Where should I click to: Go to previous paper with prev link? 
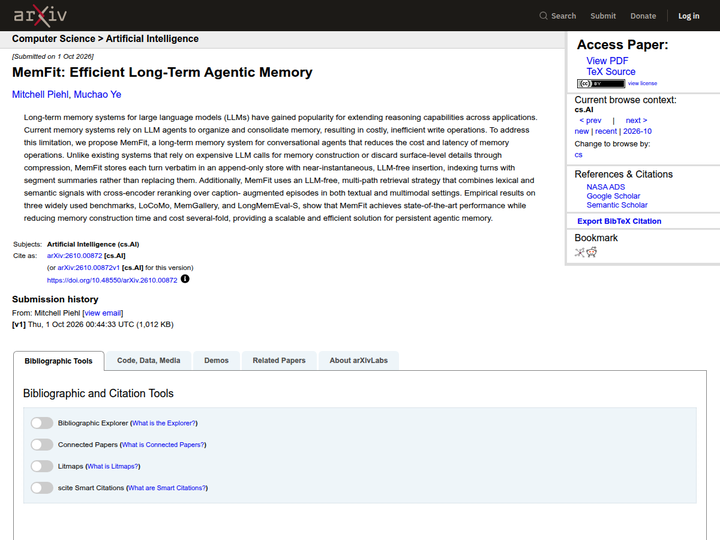tap(590, 120)
